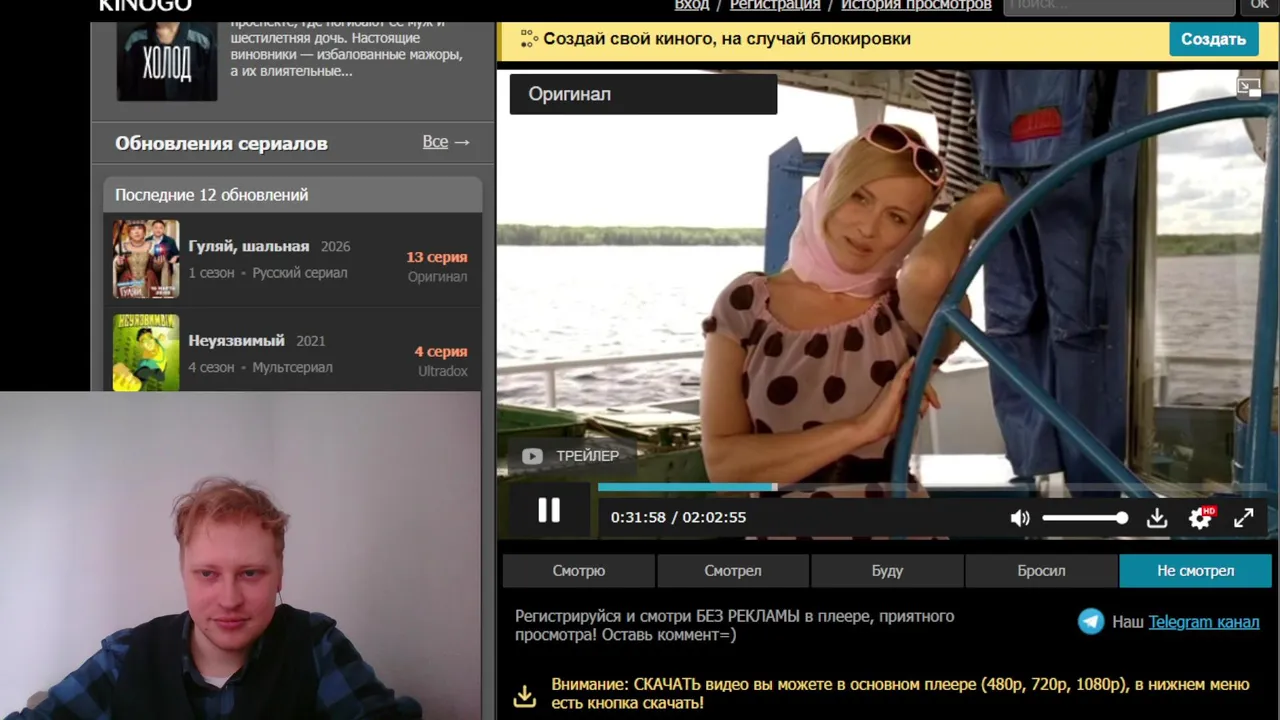This screenshot has height=720, width=1280.
Task: Click the 13 серия update label
Action: [x=437, y=257]
